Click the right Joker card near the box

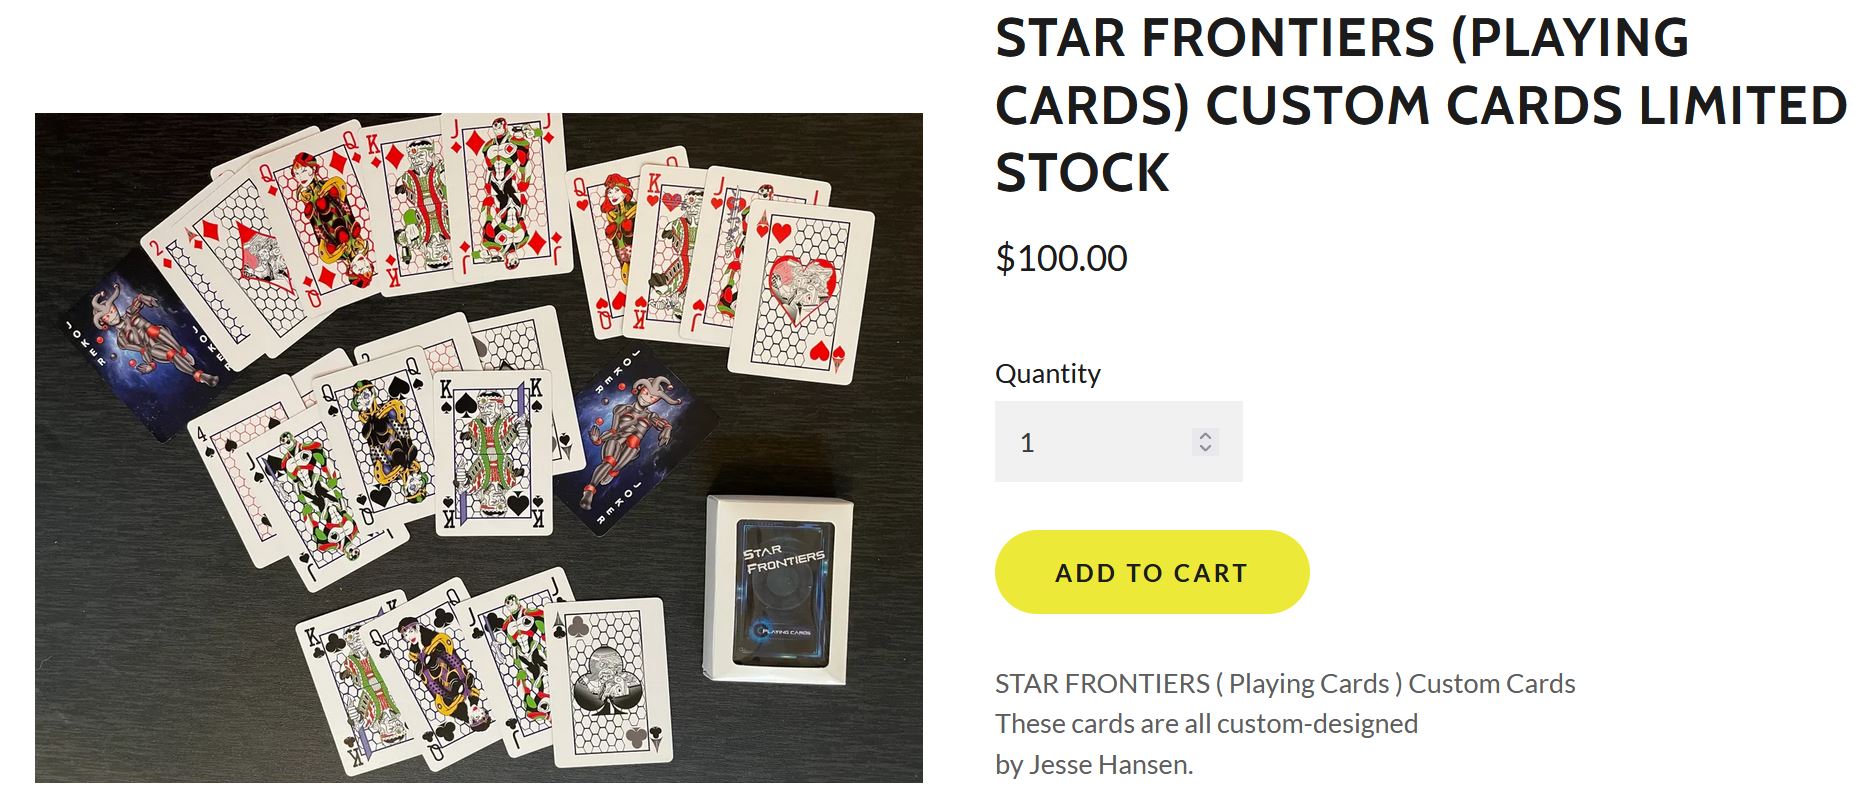[632, 440]
